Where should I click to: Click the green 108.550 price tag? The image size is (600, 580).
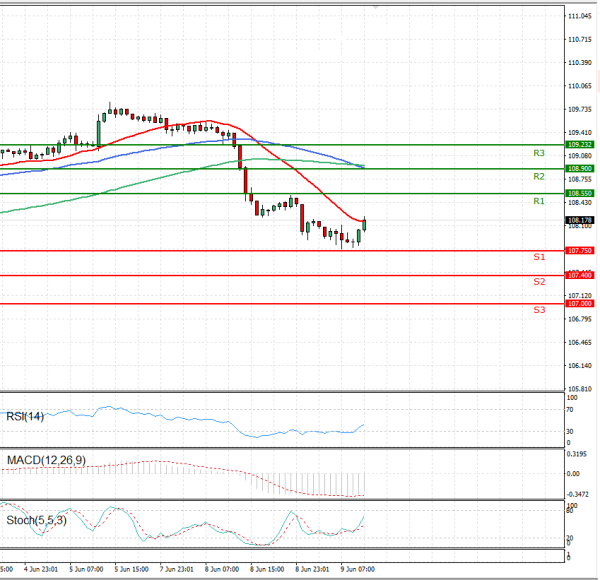(578, 192)
